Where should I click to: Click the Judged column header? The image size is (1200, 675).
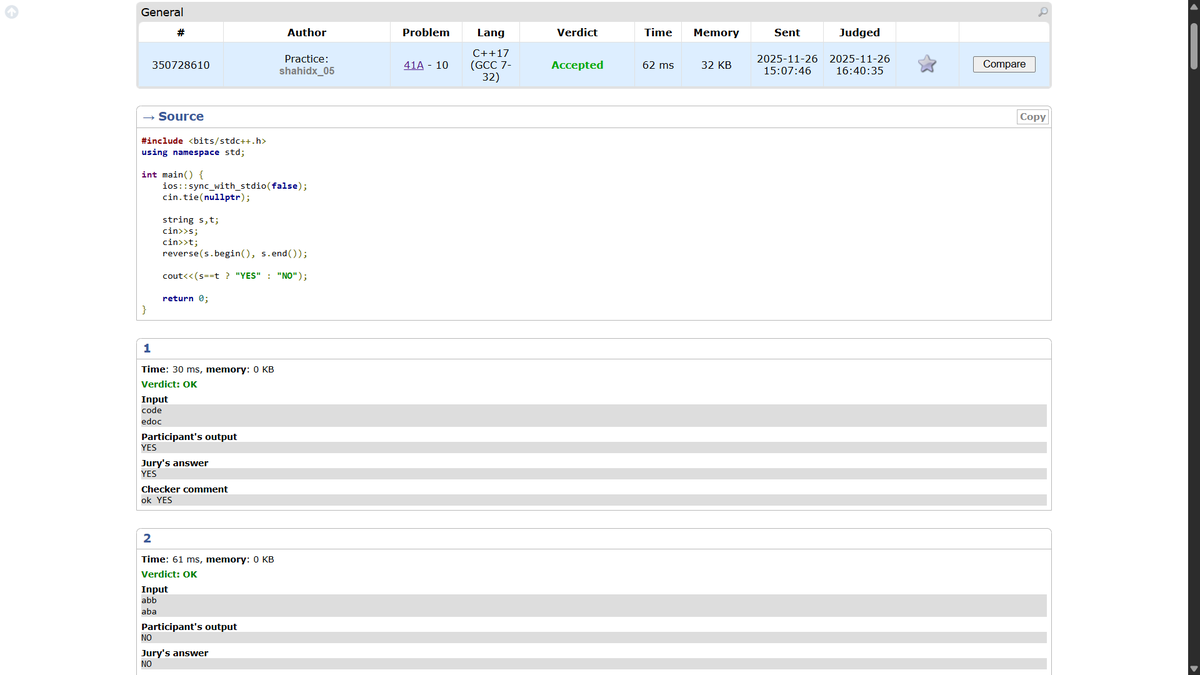(x=860, y=33)
